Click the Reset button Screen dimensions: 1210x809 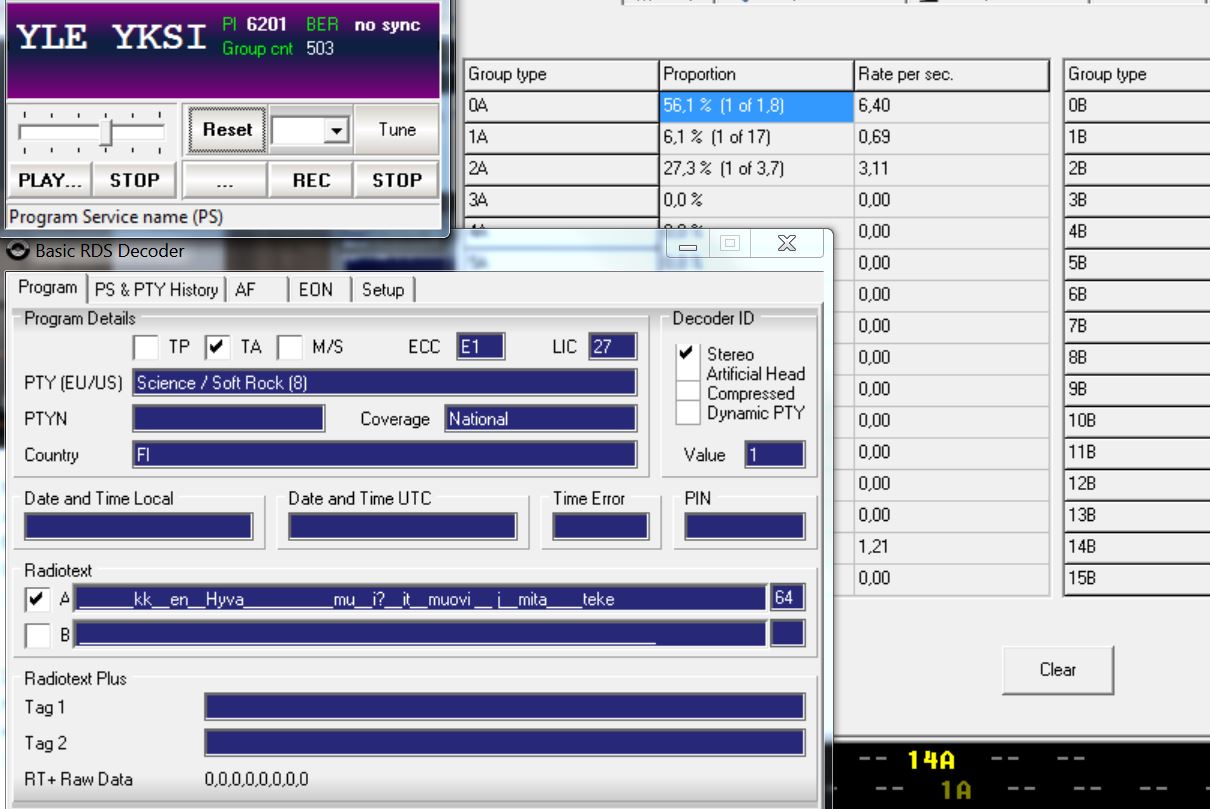pyautogui.click(x=227, y=129)
